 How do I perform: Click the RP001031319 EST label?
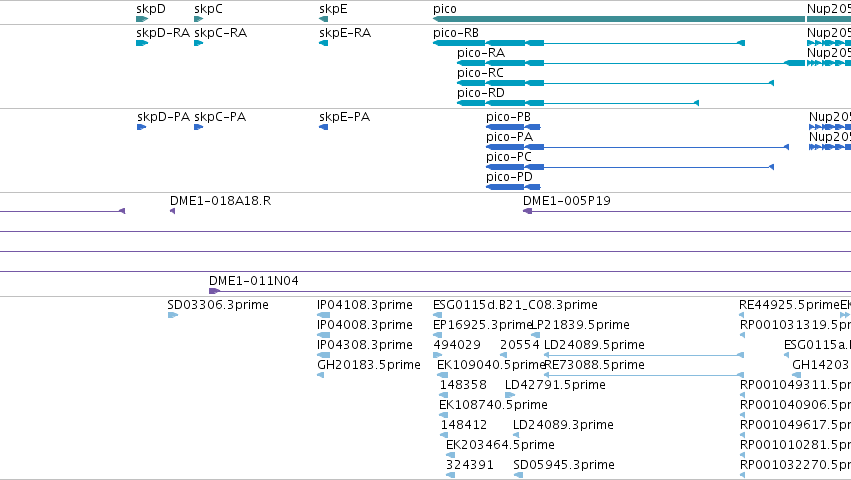point(795,325)
